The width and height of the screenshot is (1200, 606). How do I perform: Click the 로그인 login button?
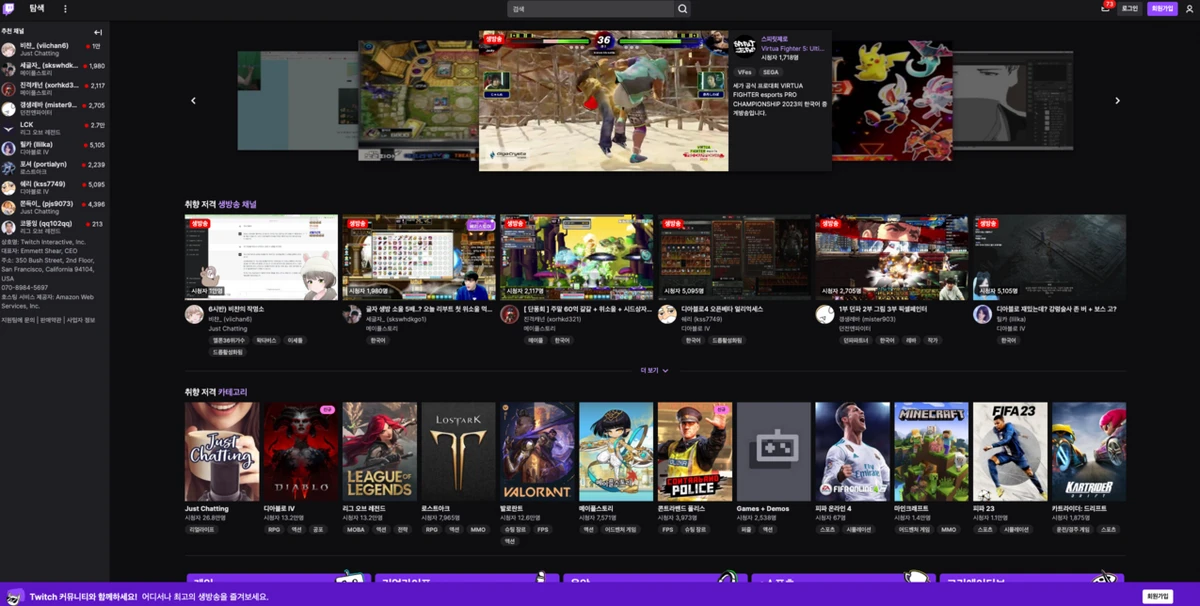tap(1130, 8)
